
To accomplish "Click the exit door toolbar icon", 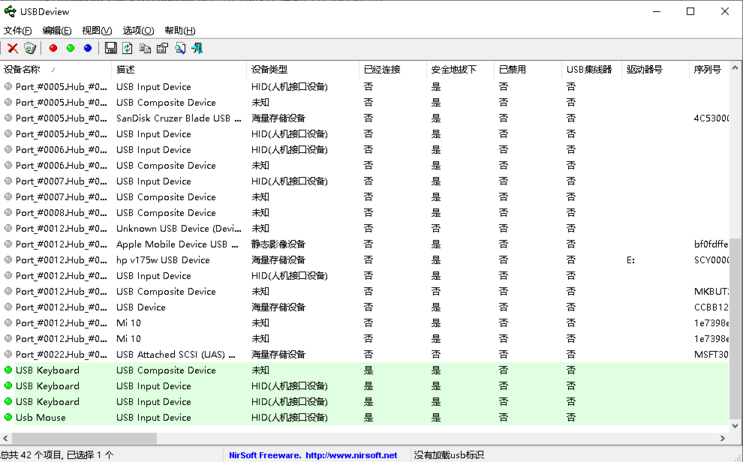I will click(x=197, y=48).
